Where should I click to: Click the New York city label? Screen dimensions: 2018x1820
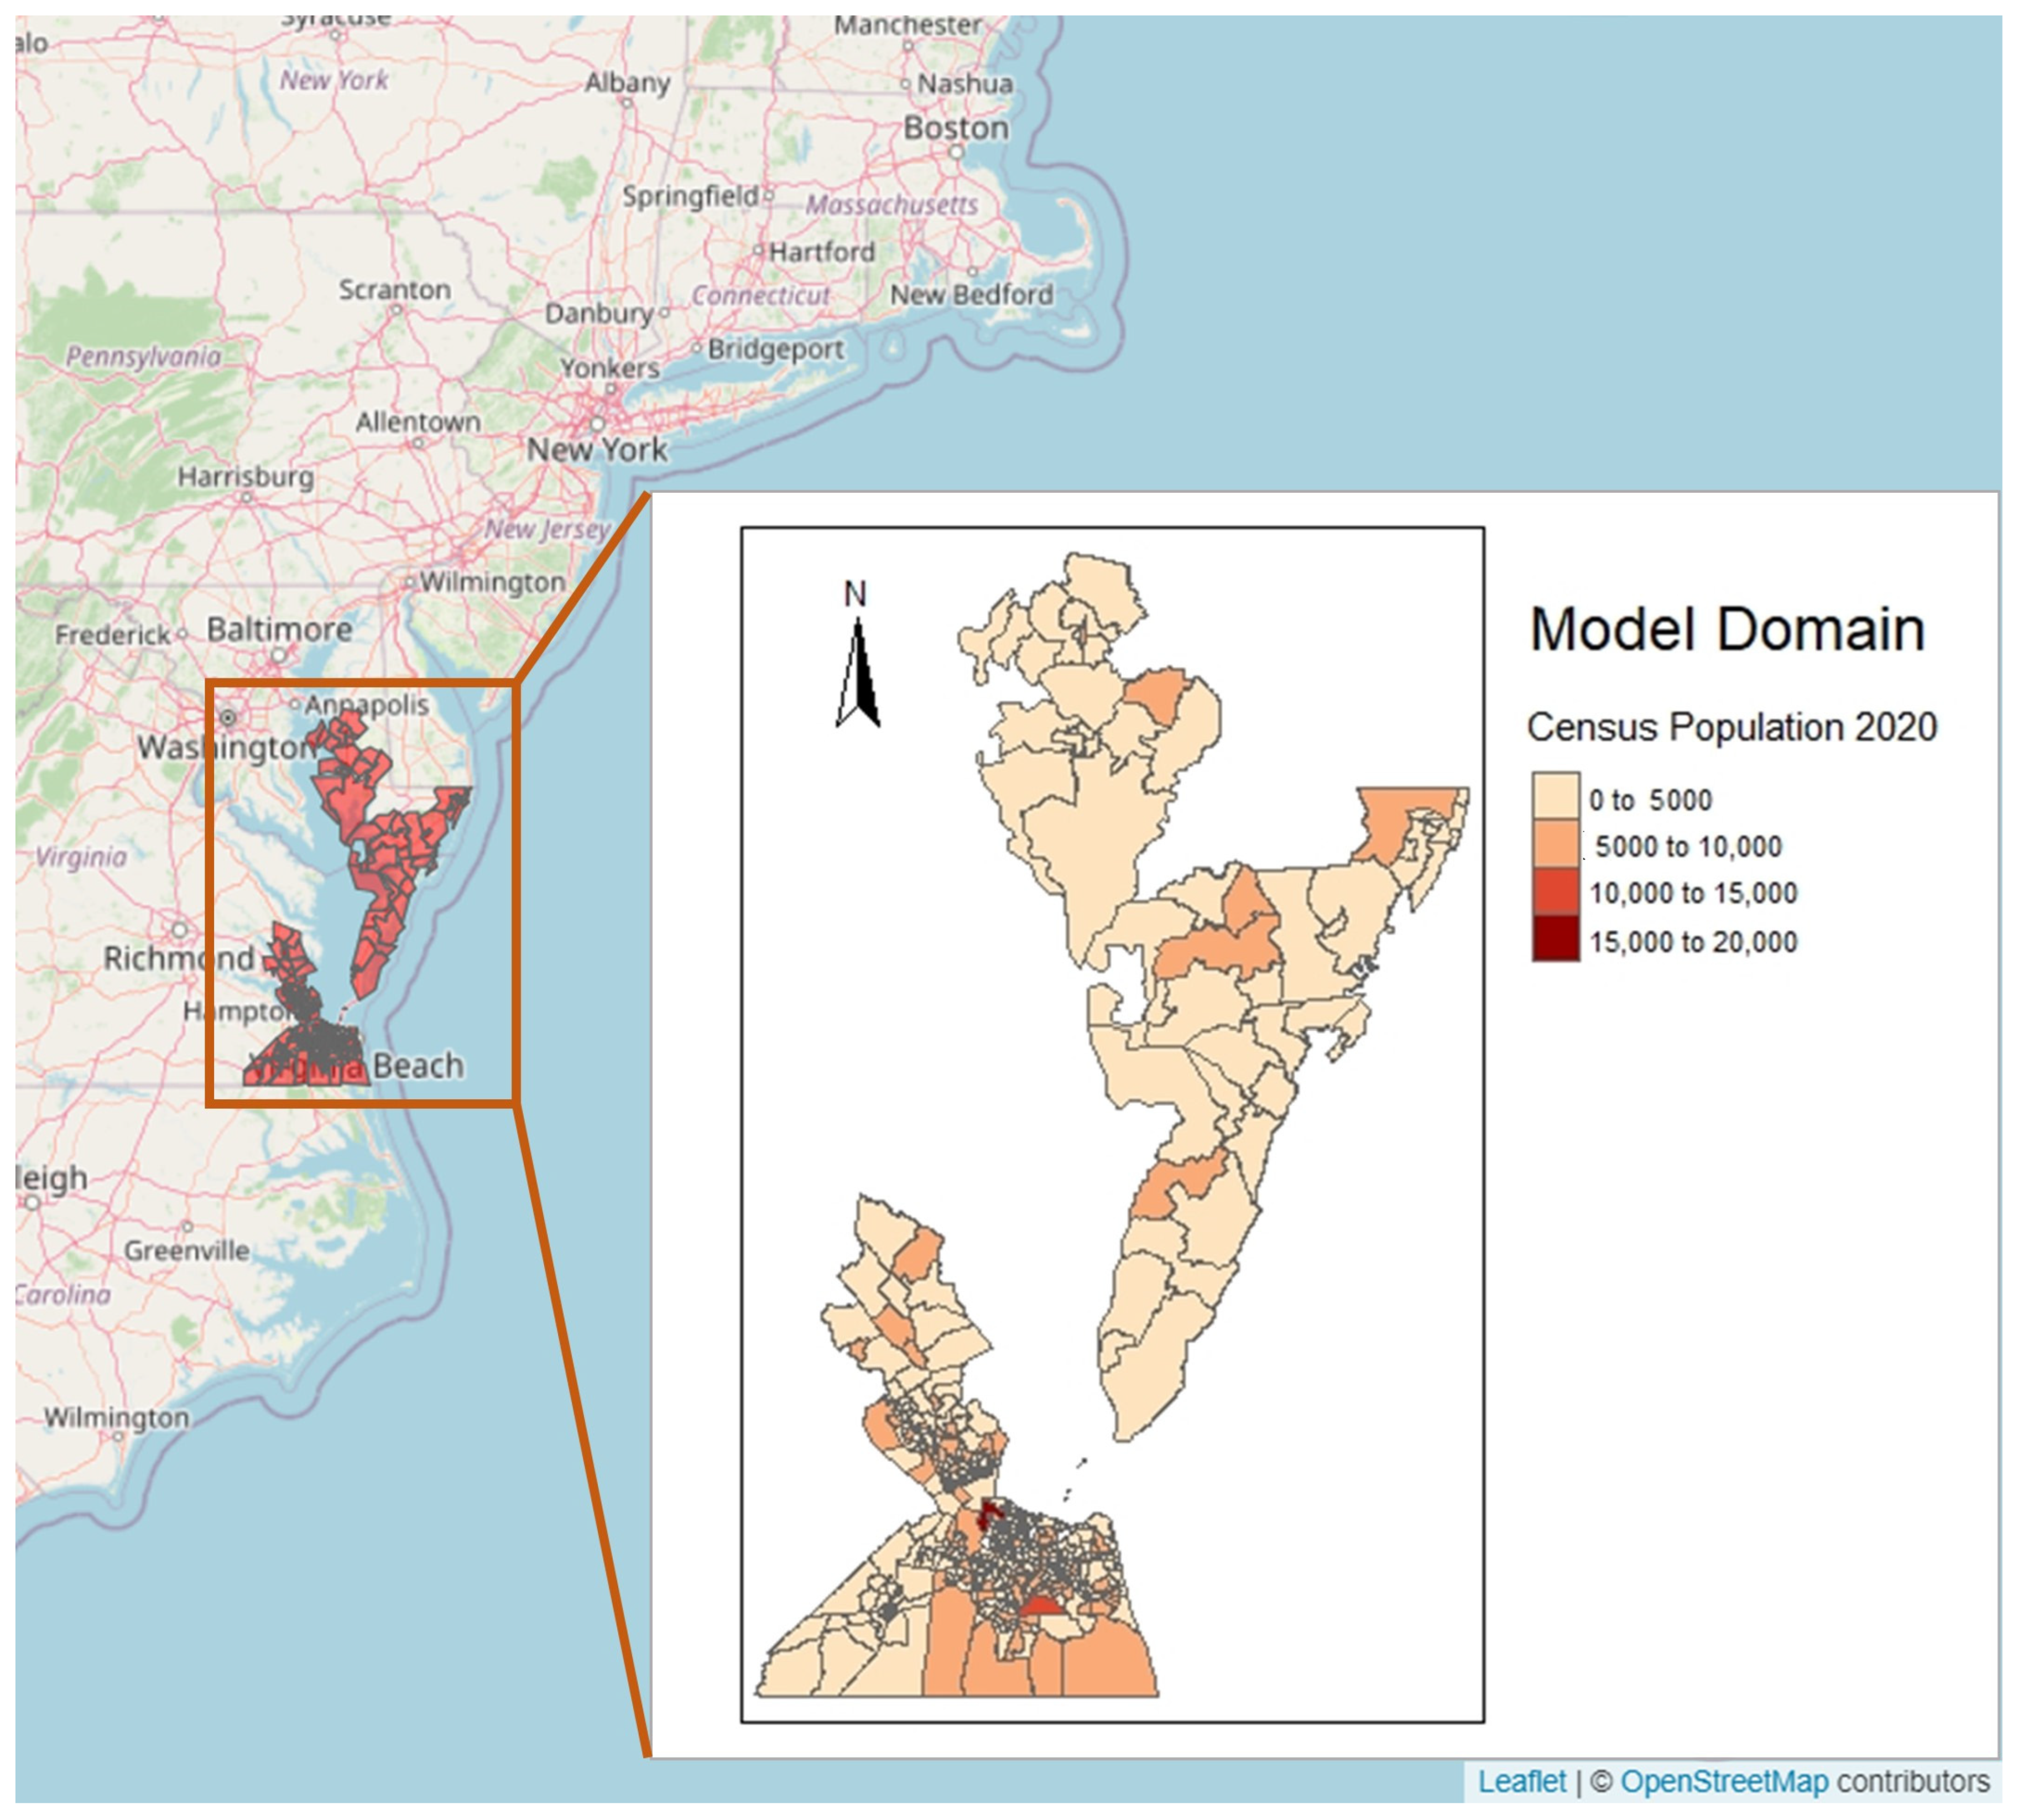tap(597, 450)
